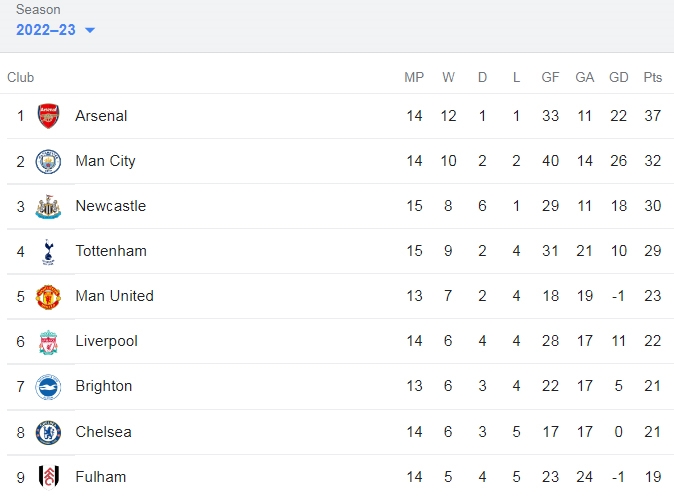Click the GD column header

point(619,77)
